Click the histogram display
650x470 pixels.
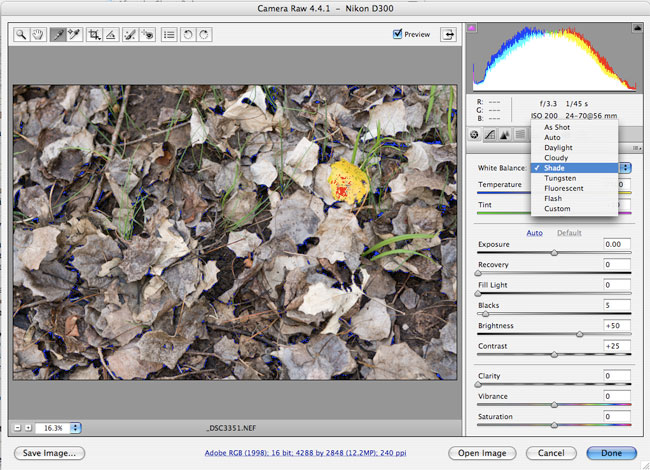555,58
